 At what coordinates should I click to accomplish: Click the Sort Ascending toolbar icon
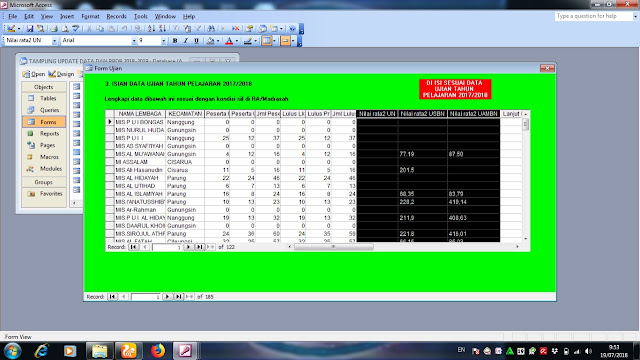(151, 29)
